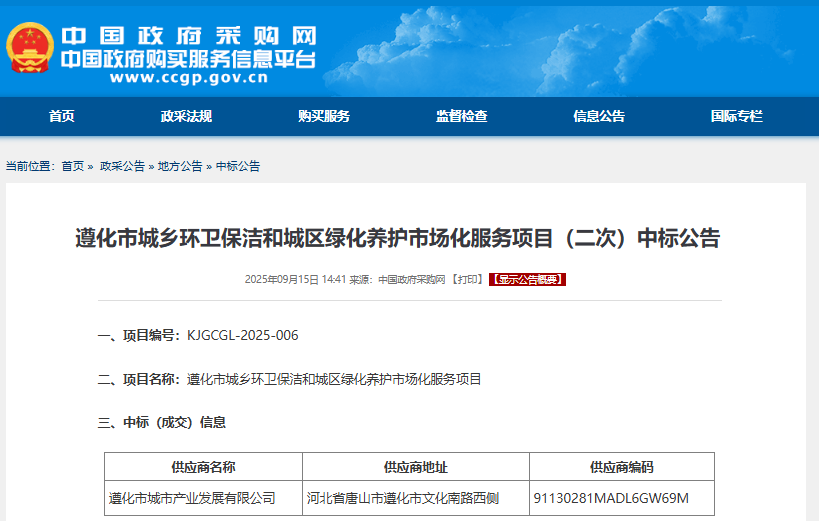Image resolution: width=819 pixels, height=521 pixels.
Task: Click supplier name 遵化市城市产业发展有限公司 cell
Action: (x=192, y=498)
